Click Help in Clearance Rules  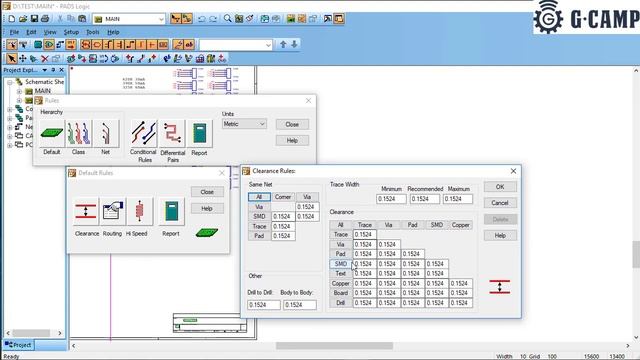(500, 236)
